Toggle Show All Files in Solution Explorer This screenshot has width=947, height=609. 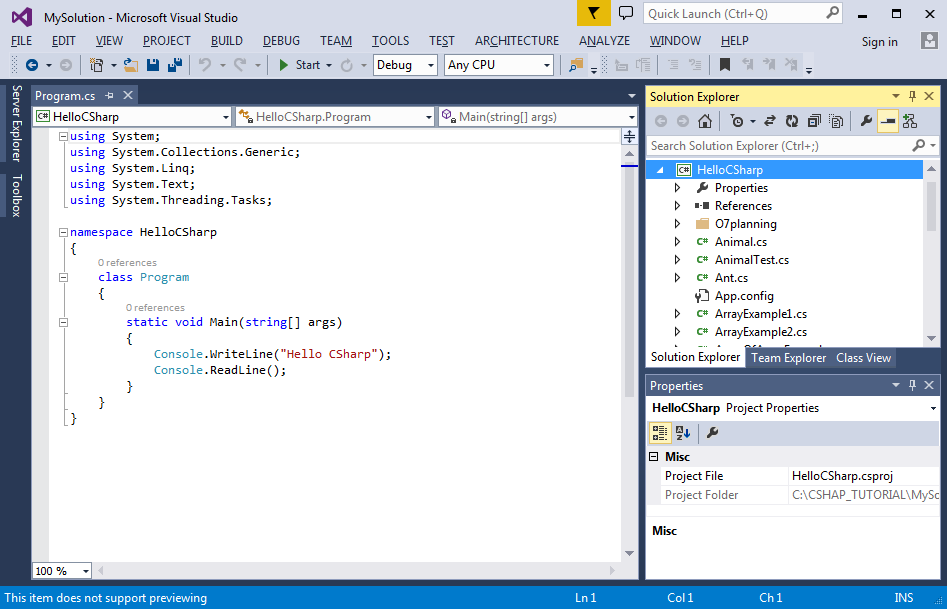click(836, 121)
